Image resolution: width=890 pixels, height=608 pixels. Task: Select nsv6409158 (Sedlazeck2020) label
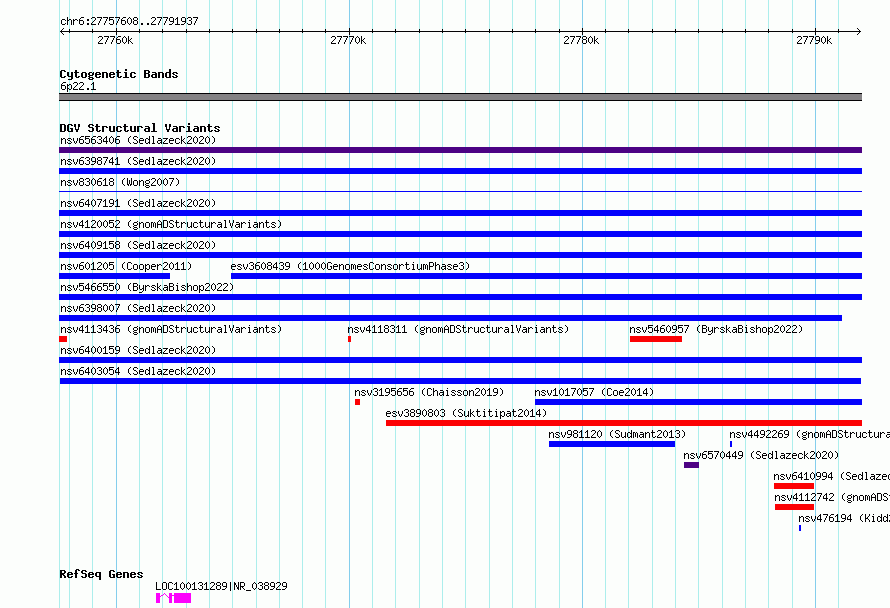[x=138, y=245]
